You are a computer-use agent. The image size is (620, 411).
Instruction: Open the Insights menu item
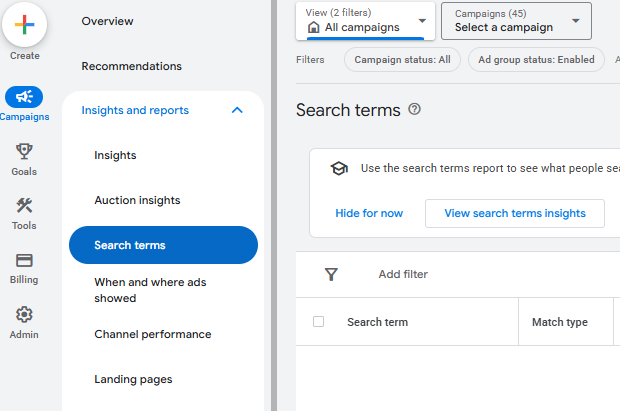pos(115,155)
